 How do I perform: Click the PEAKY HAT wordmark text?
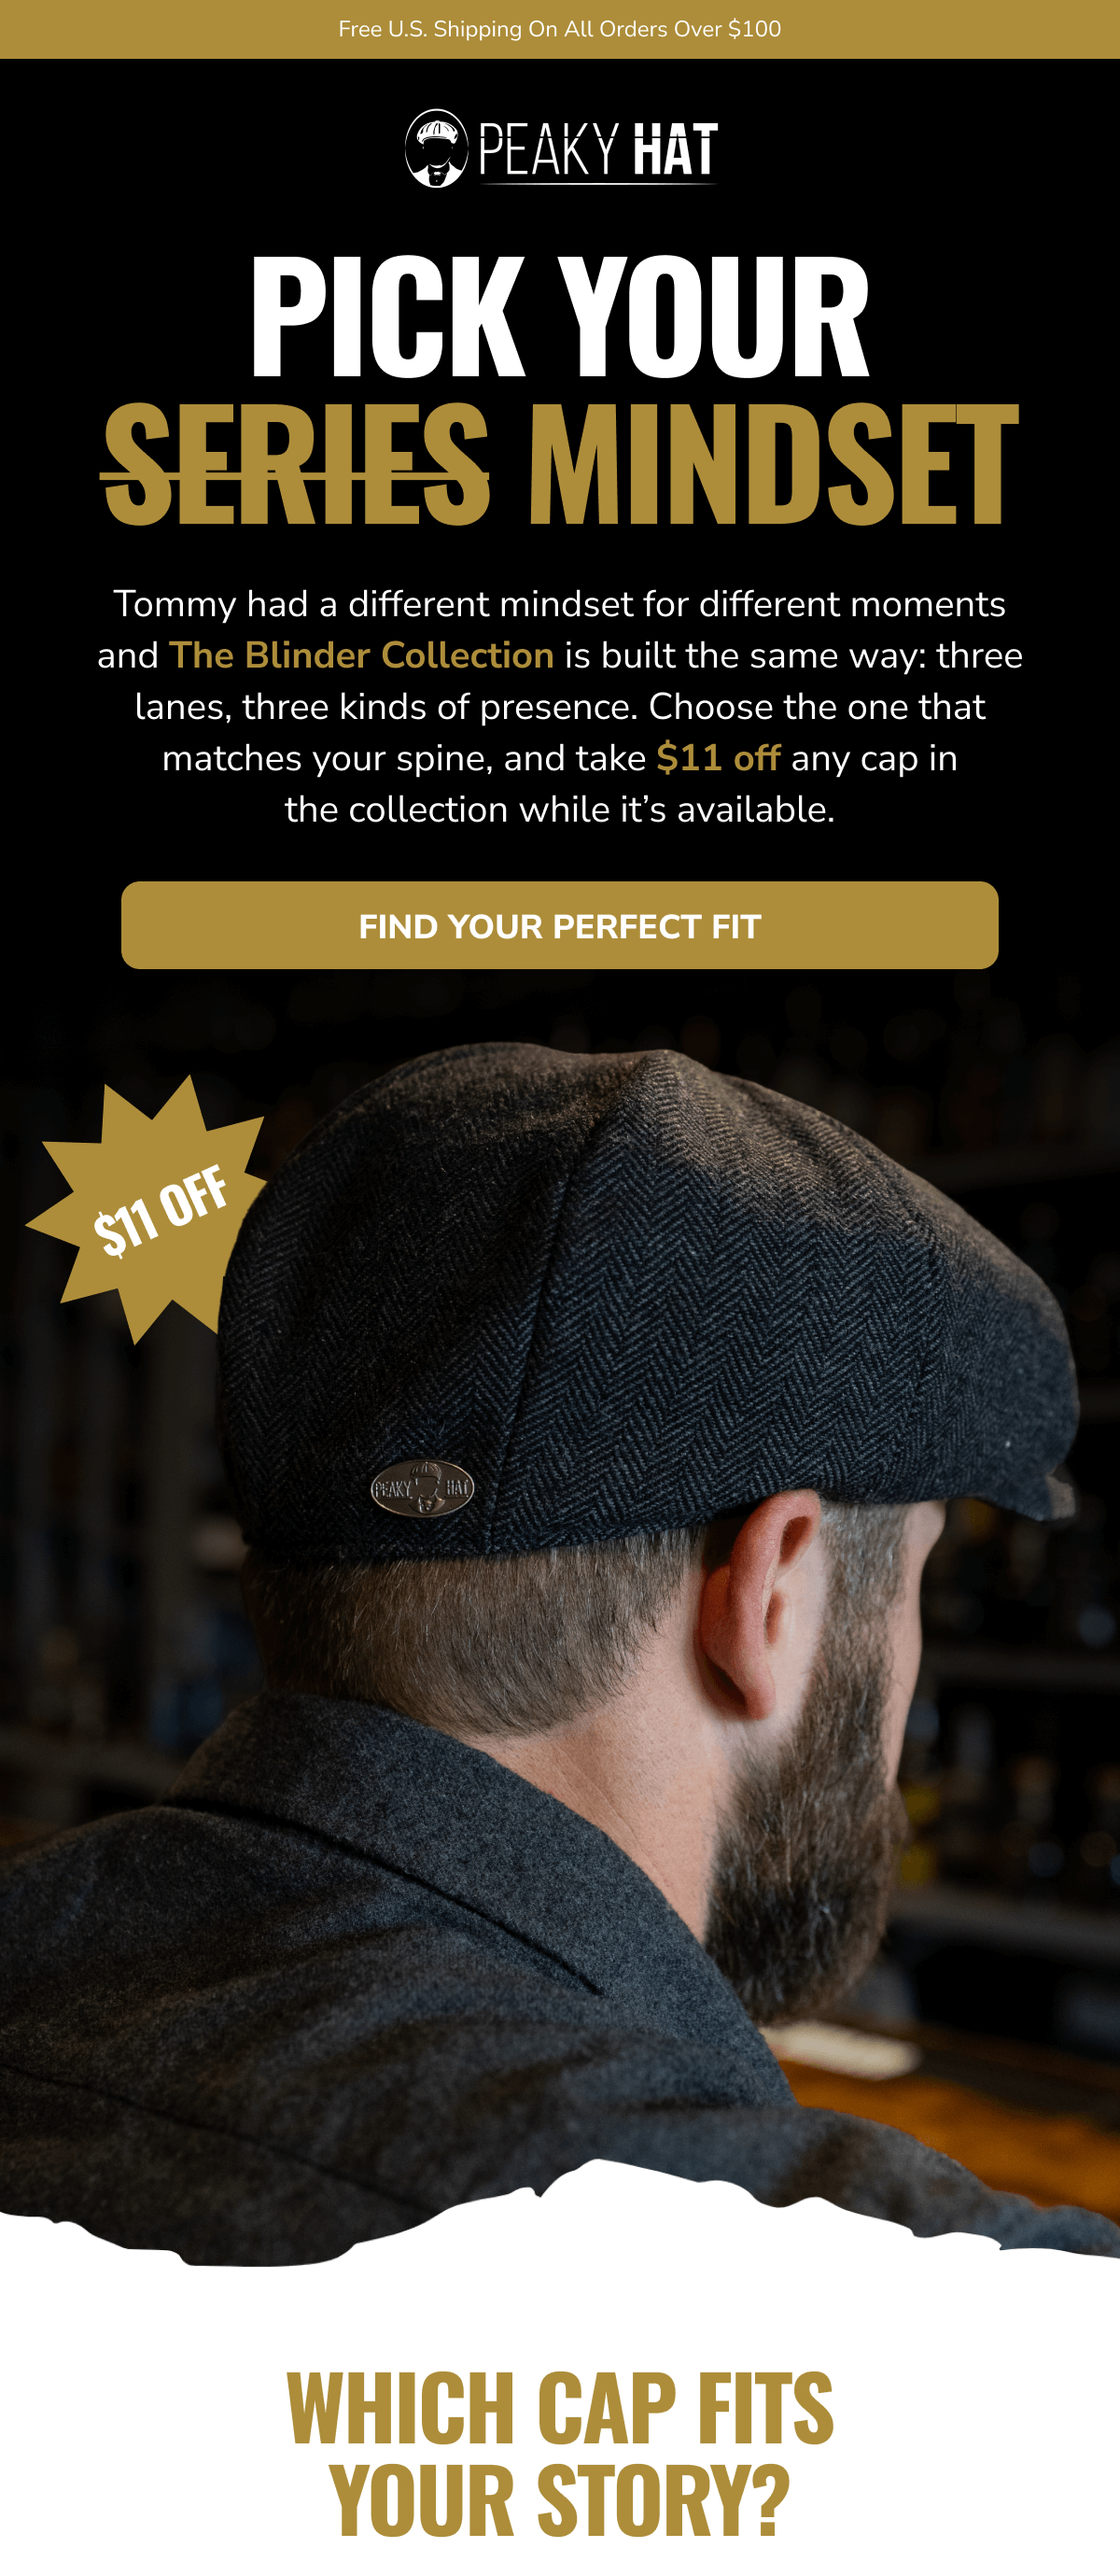pos(597,151)
